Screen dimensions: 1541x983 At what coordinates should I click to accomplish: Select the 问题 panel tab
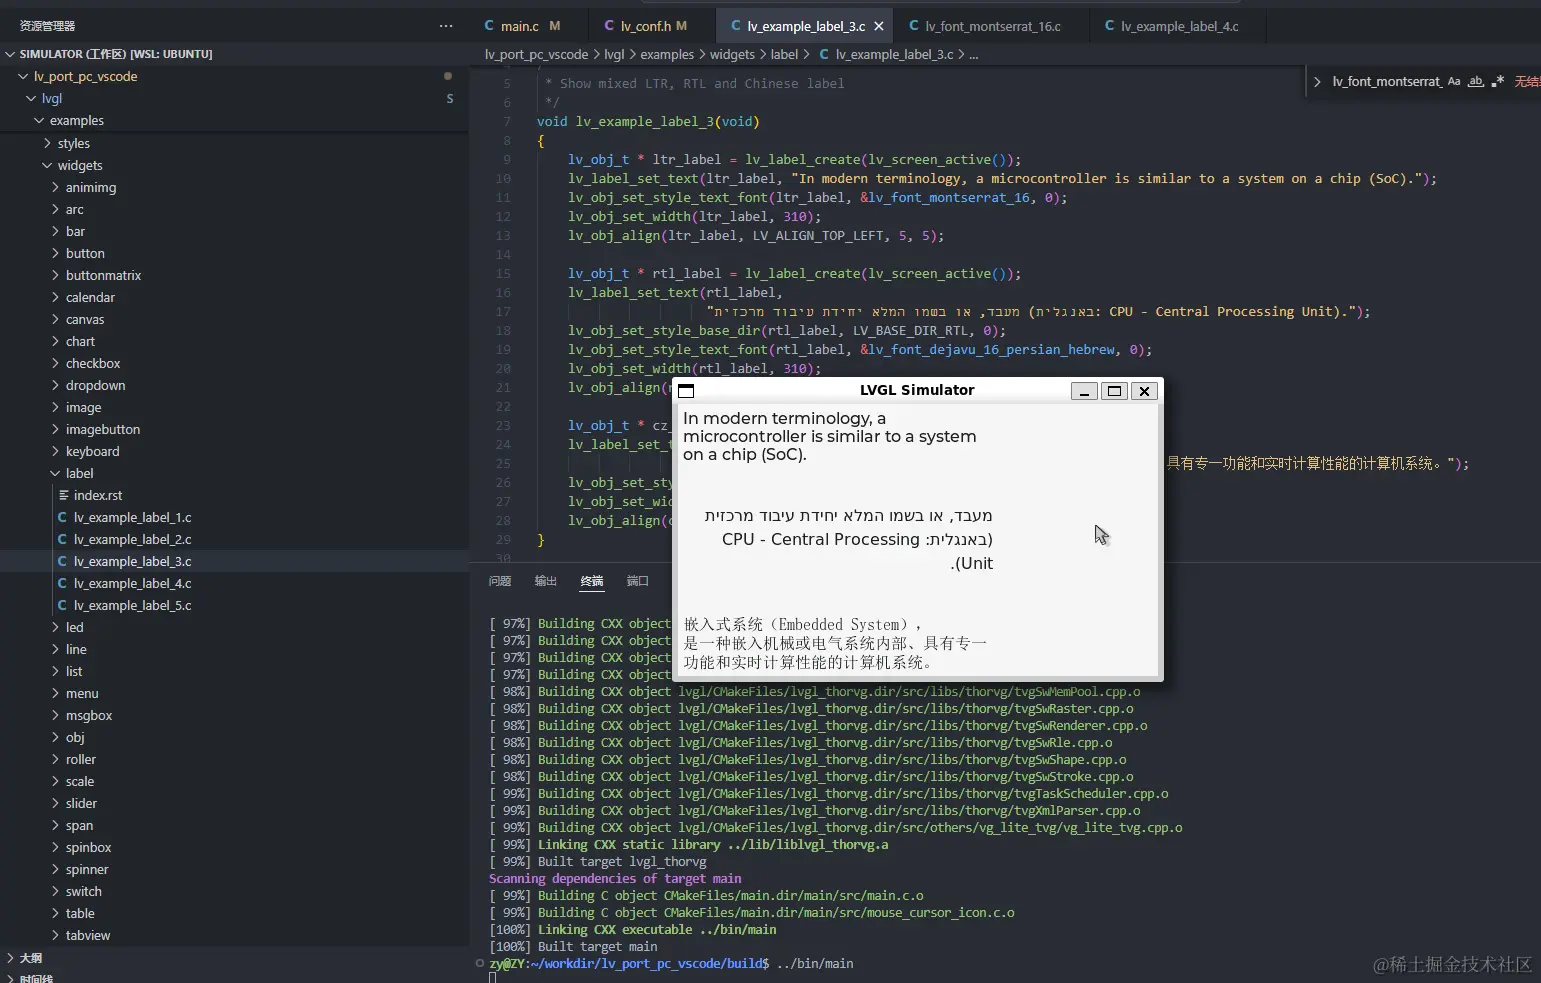click(x=500, y=581)
